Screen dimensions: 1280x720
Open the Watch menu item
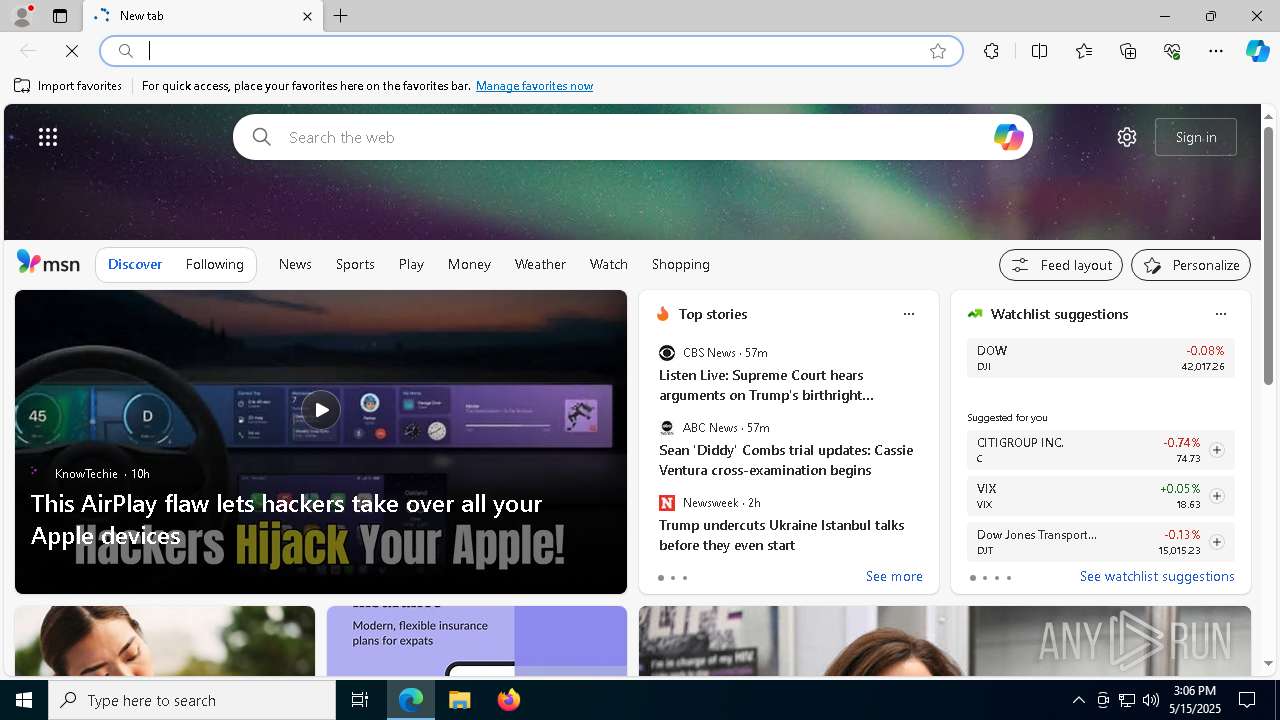point(609,264)
